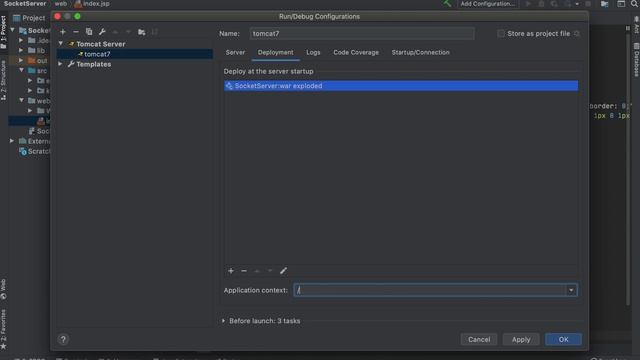This screenshot has height=360, width=640.
Task: Copy configuration icon in dialog toolbar
Action: pos(89,32)
